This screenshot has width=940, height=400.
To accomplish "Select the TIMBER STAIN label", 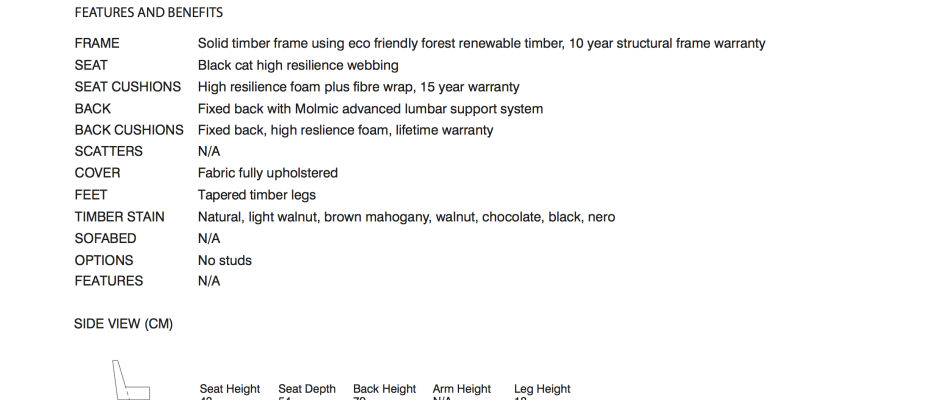I will coord(120,217).
